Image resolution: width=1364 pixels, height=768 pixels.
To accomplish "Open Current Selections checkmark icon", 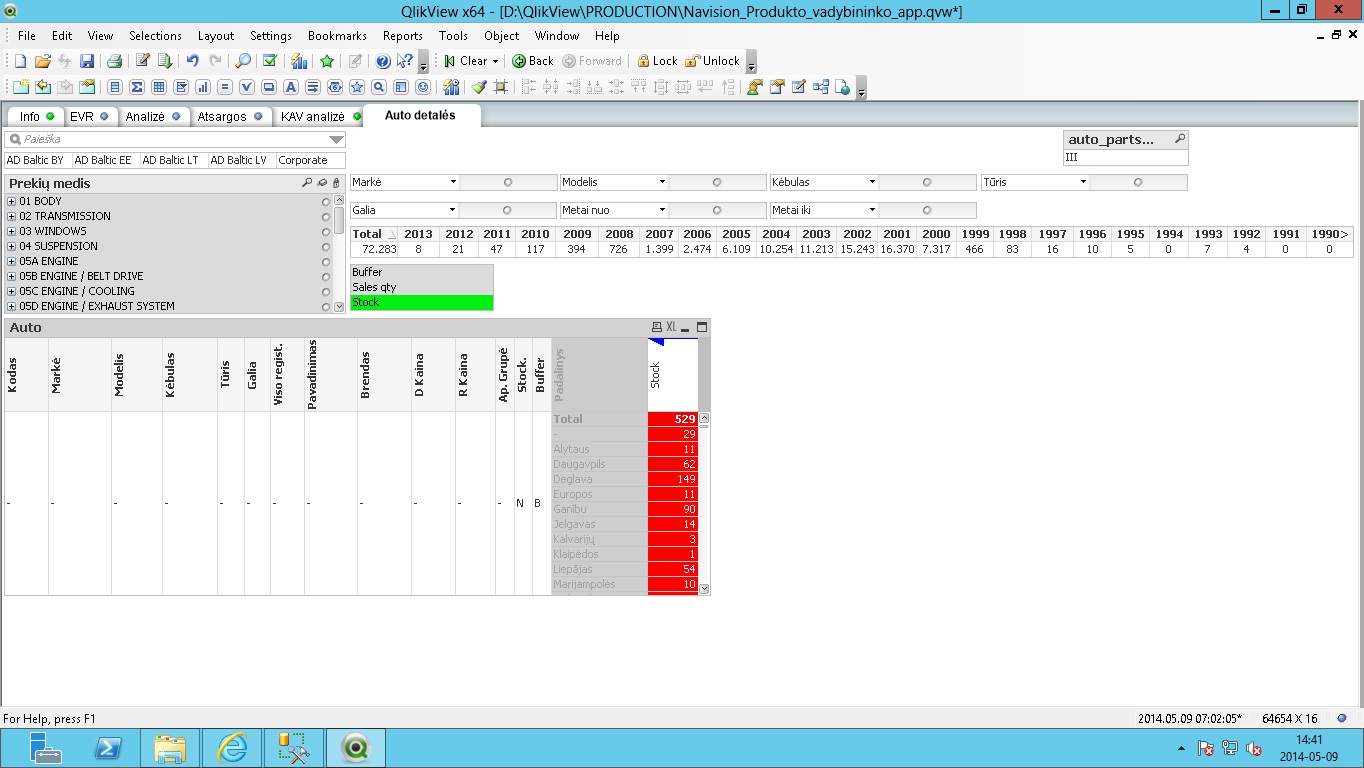I will [x=270, y=61].
